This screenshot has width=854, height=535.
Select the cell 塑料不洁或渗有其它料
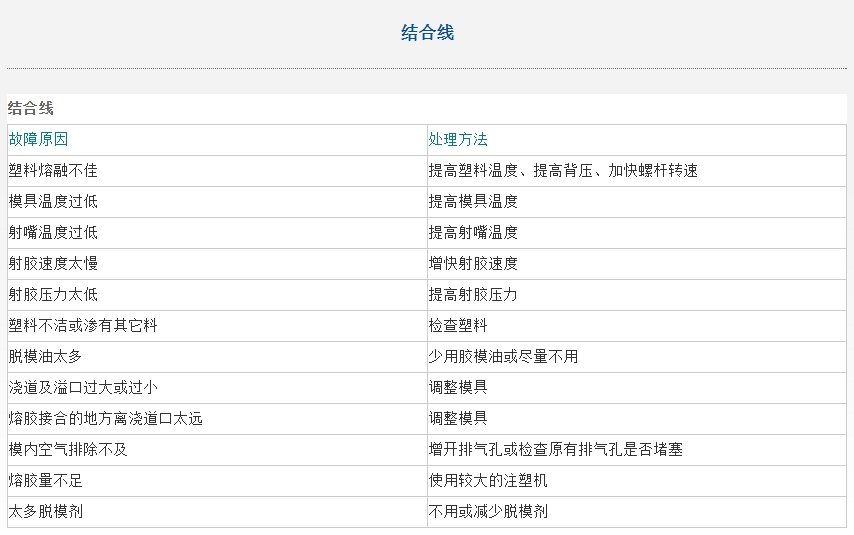217,326
